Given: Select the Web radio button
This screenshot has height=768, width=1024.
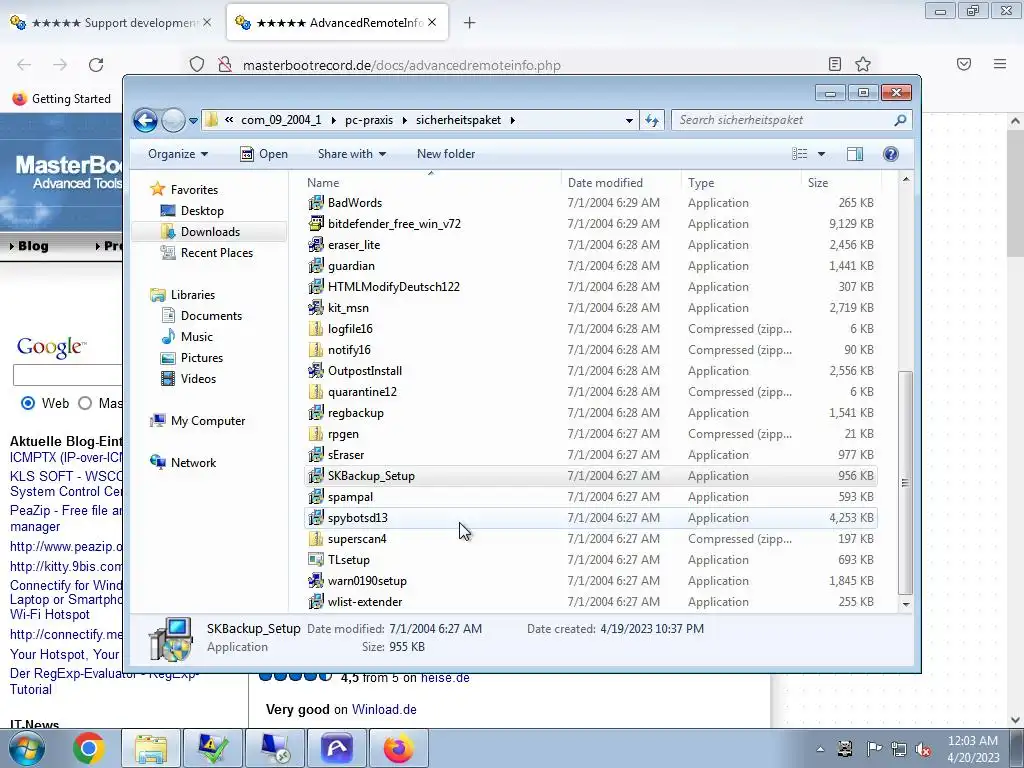Looking at the screenshot, I should coord(28,403).
